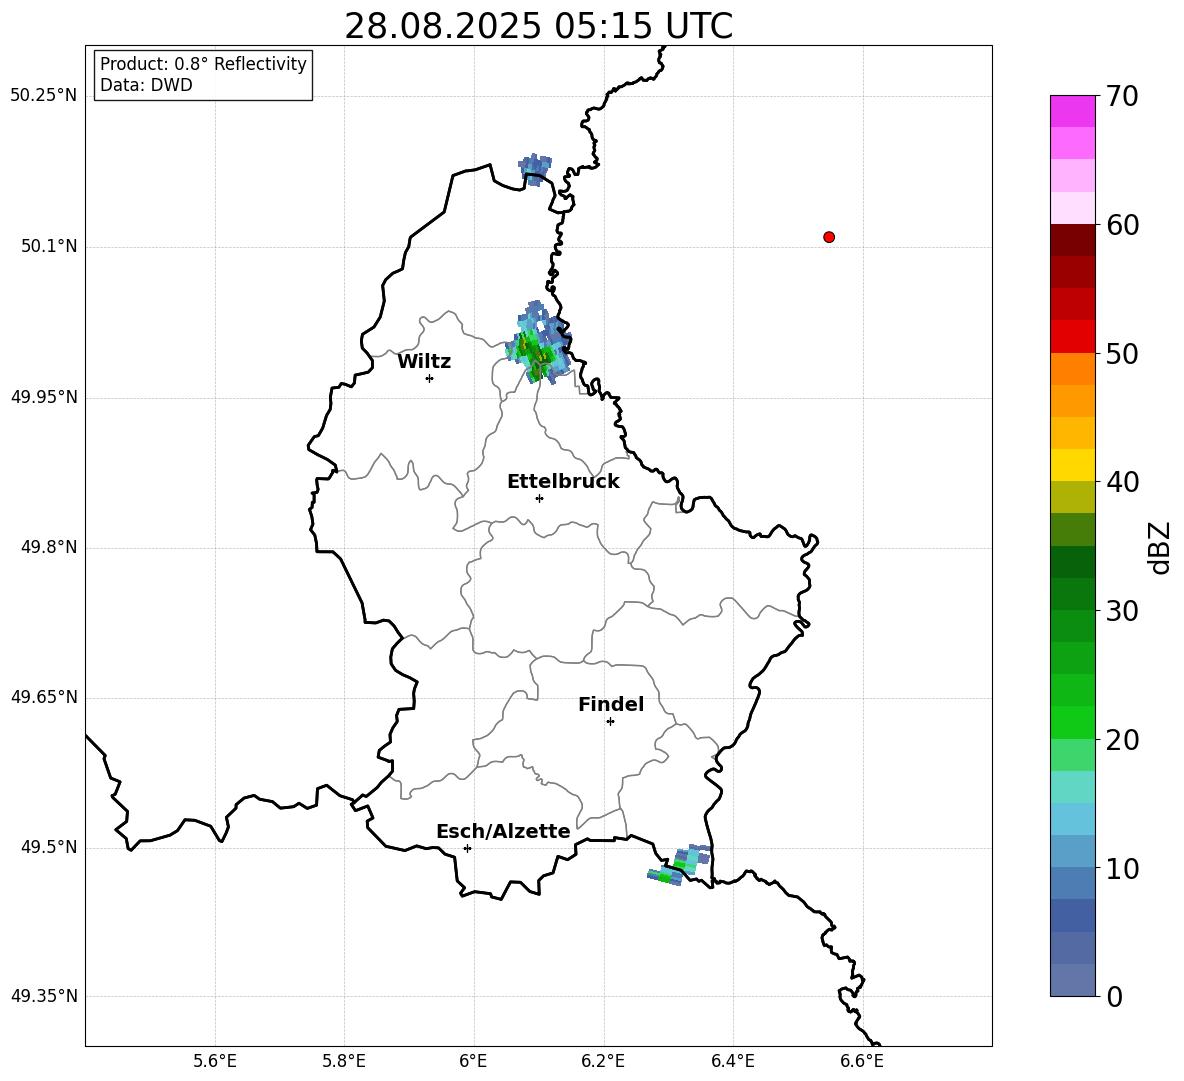
Task: Click the red dot radar site marker
Action: tap(829, 237)
